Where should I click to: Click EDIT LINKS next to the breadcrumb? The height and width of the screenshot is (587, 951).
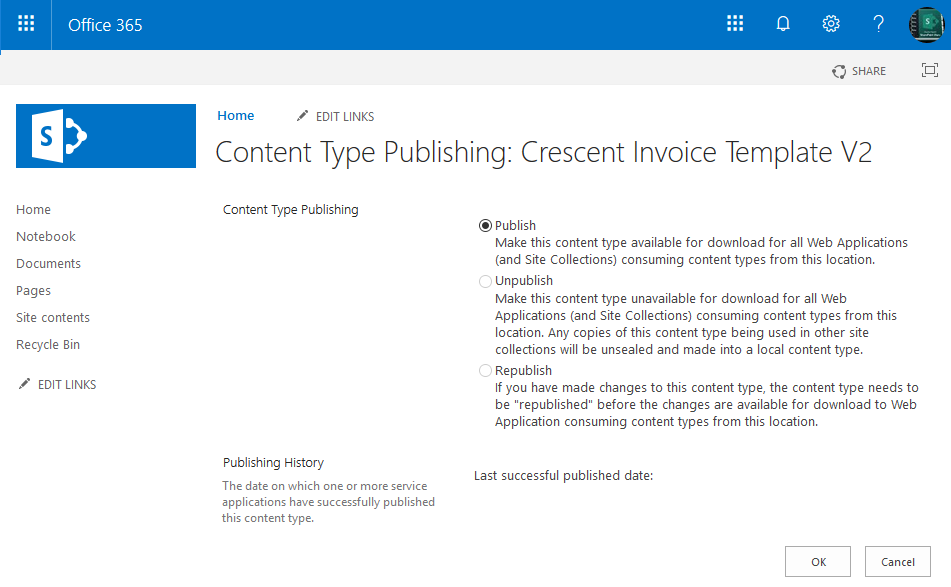click(335, 116)
